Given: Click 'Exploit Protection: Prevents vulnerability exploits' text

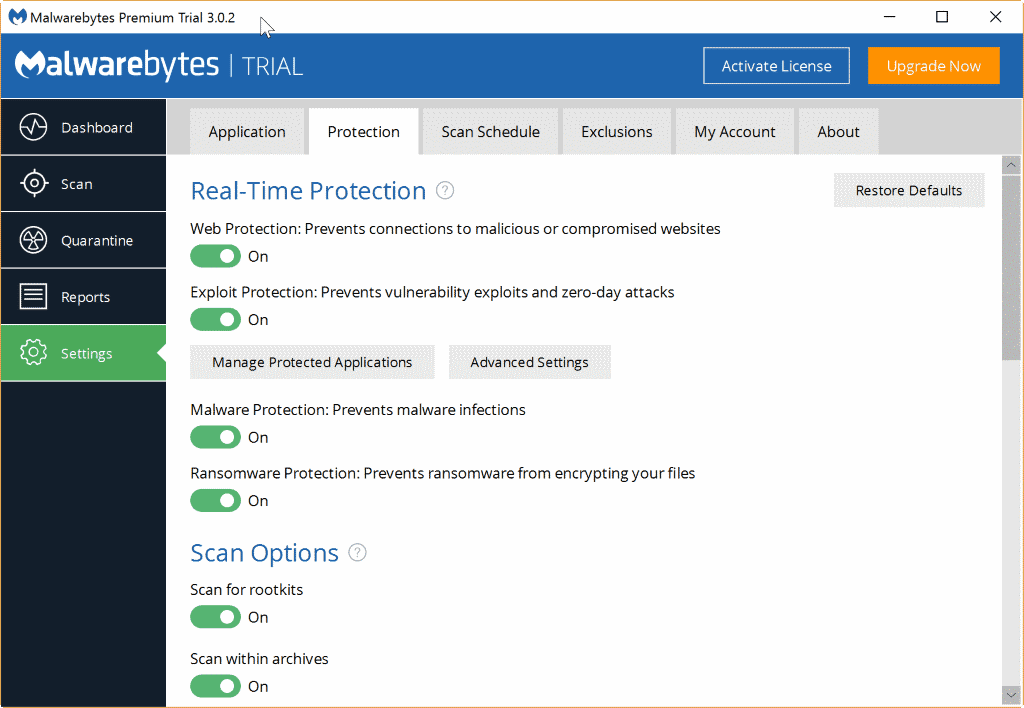Looking at the screenshot, I should point(432,292).
